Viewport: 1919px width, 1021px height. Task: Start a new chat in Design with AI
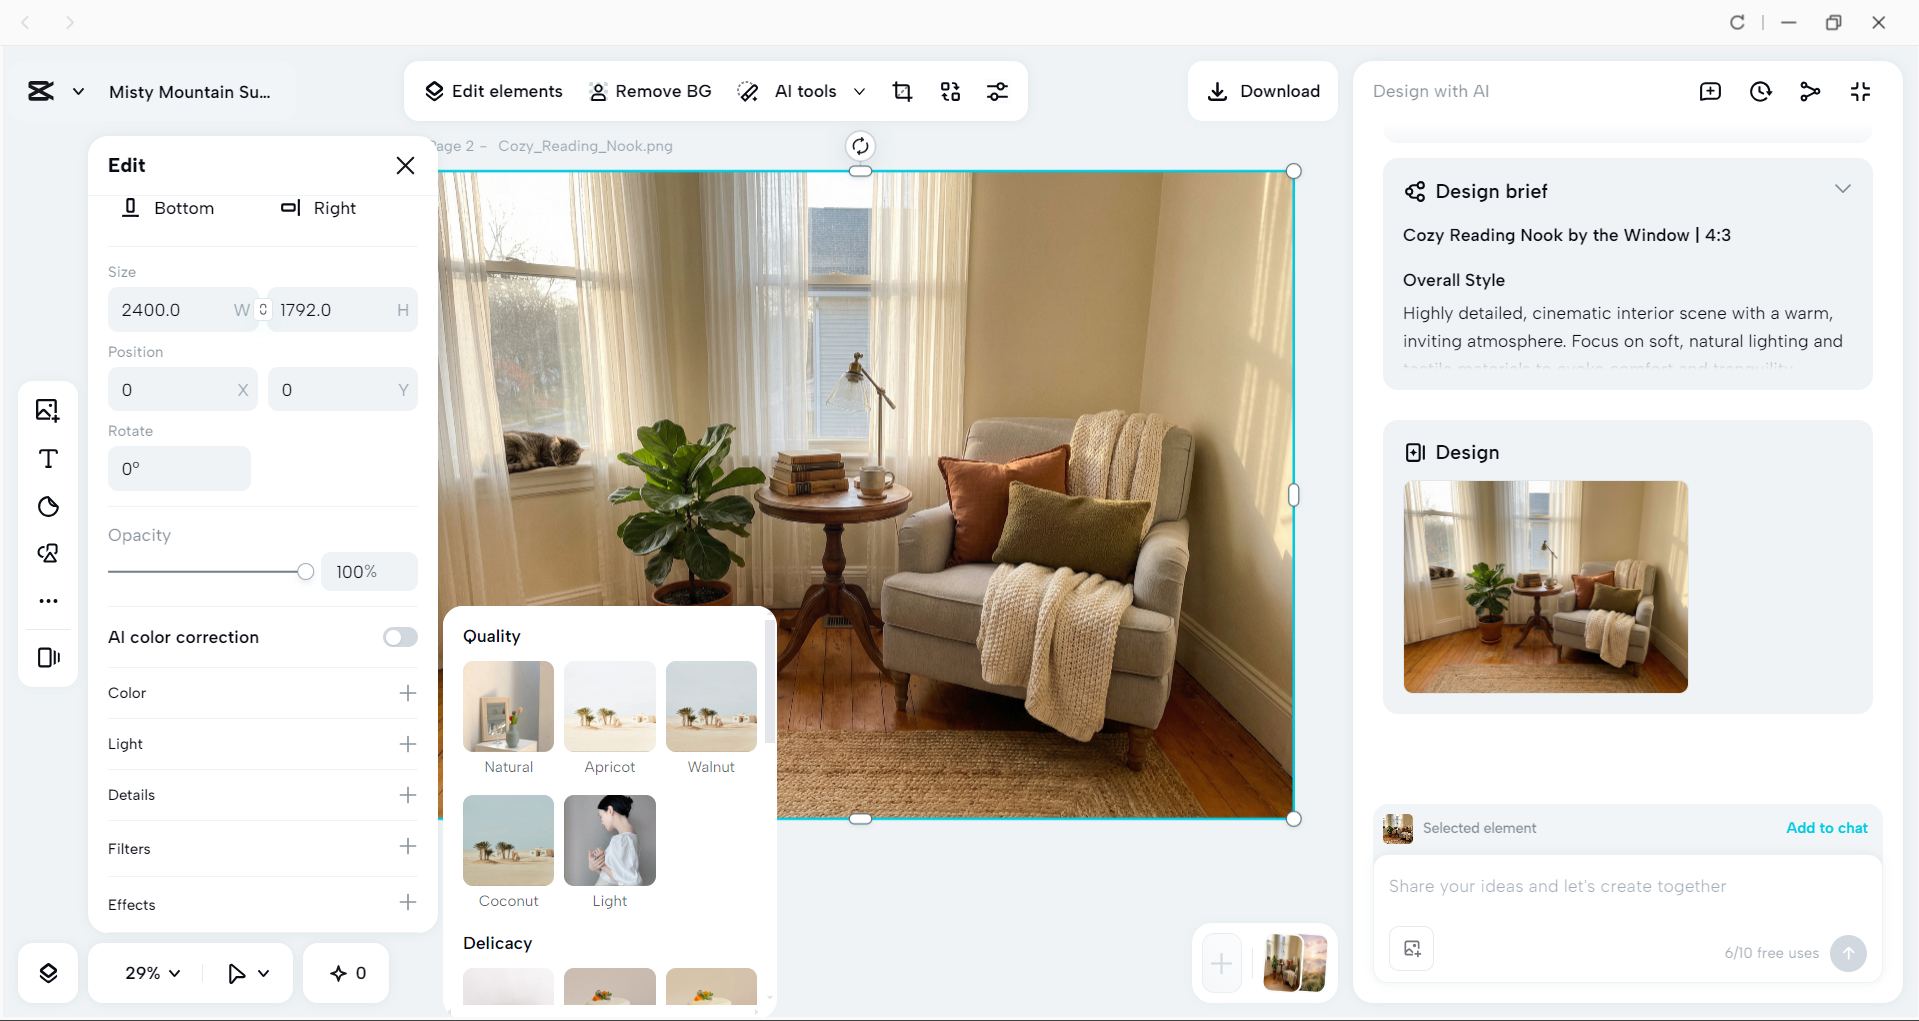1710,92
